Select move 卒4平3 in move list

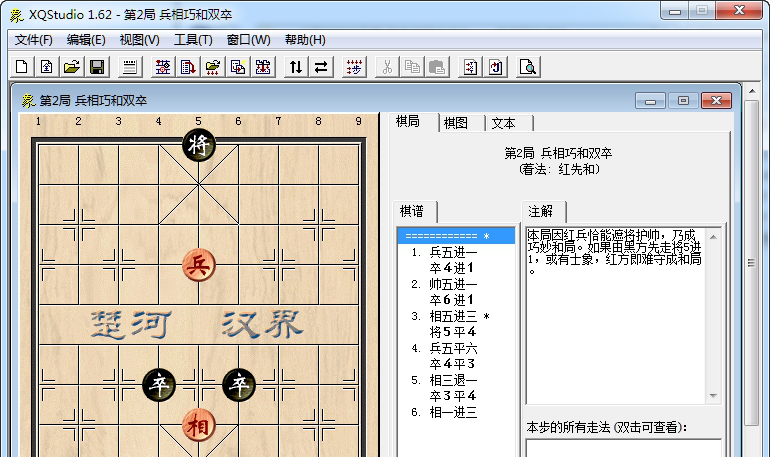click(452, 364)
